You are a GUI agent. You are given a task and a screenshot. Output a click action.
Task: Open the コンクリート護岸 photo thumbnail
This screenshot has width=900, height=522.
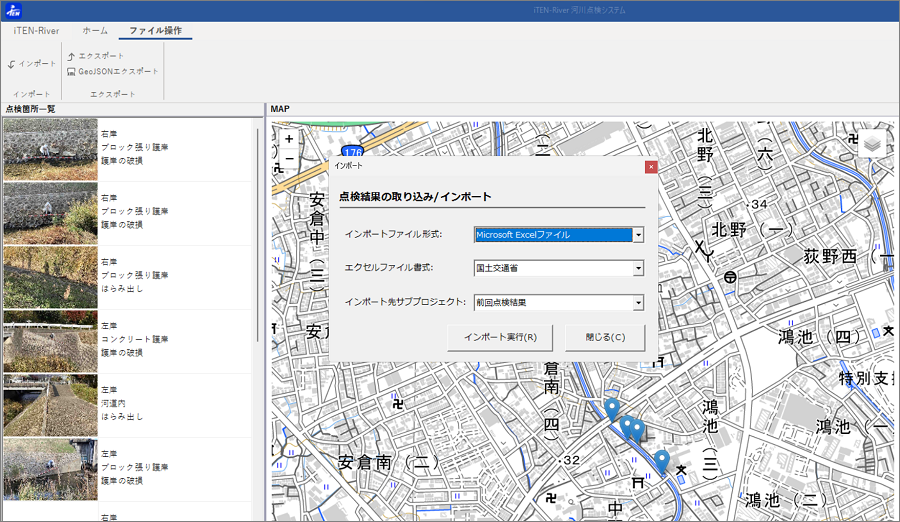tap(51, 342)
